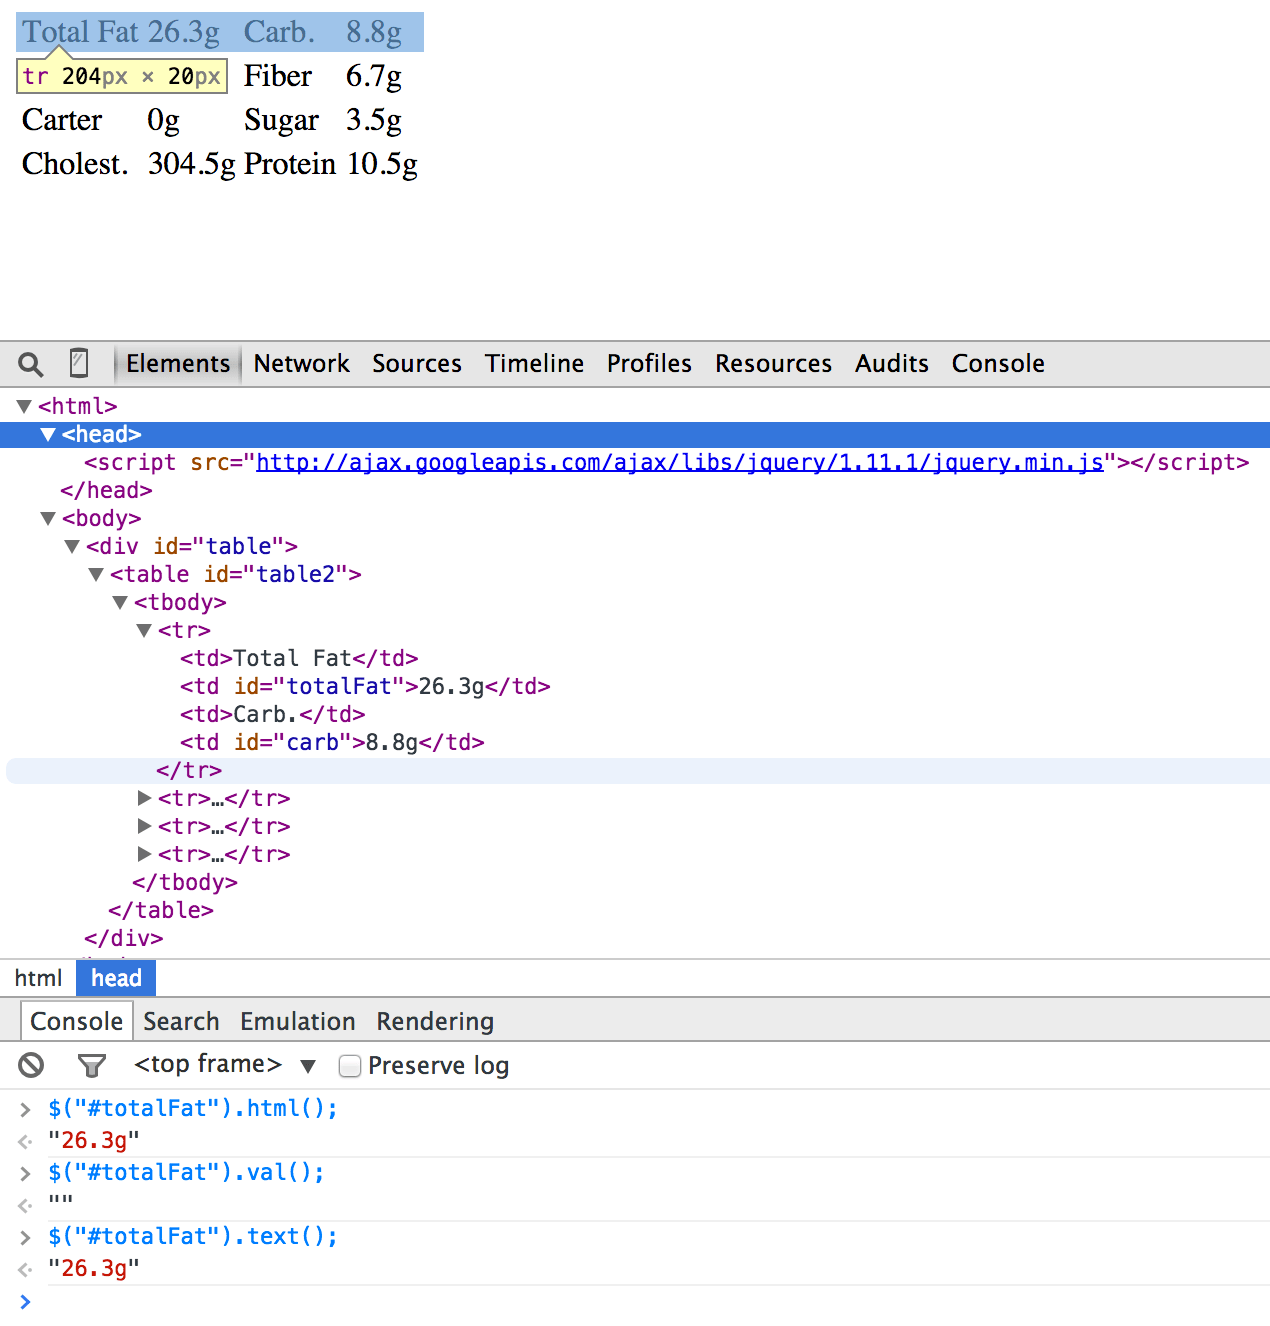This screenshot has width=1270, height=1326.
Task: Select the td id="carb" element line
Action: coord(332,742)
